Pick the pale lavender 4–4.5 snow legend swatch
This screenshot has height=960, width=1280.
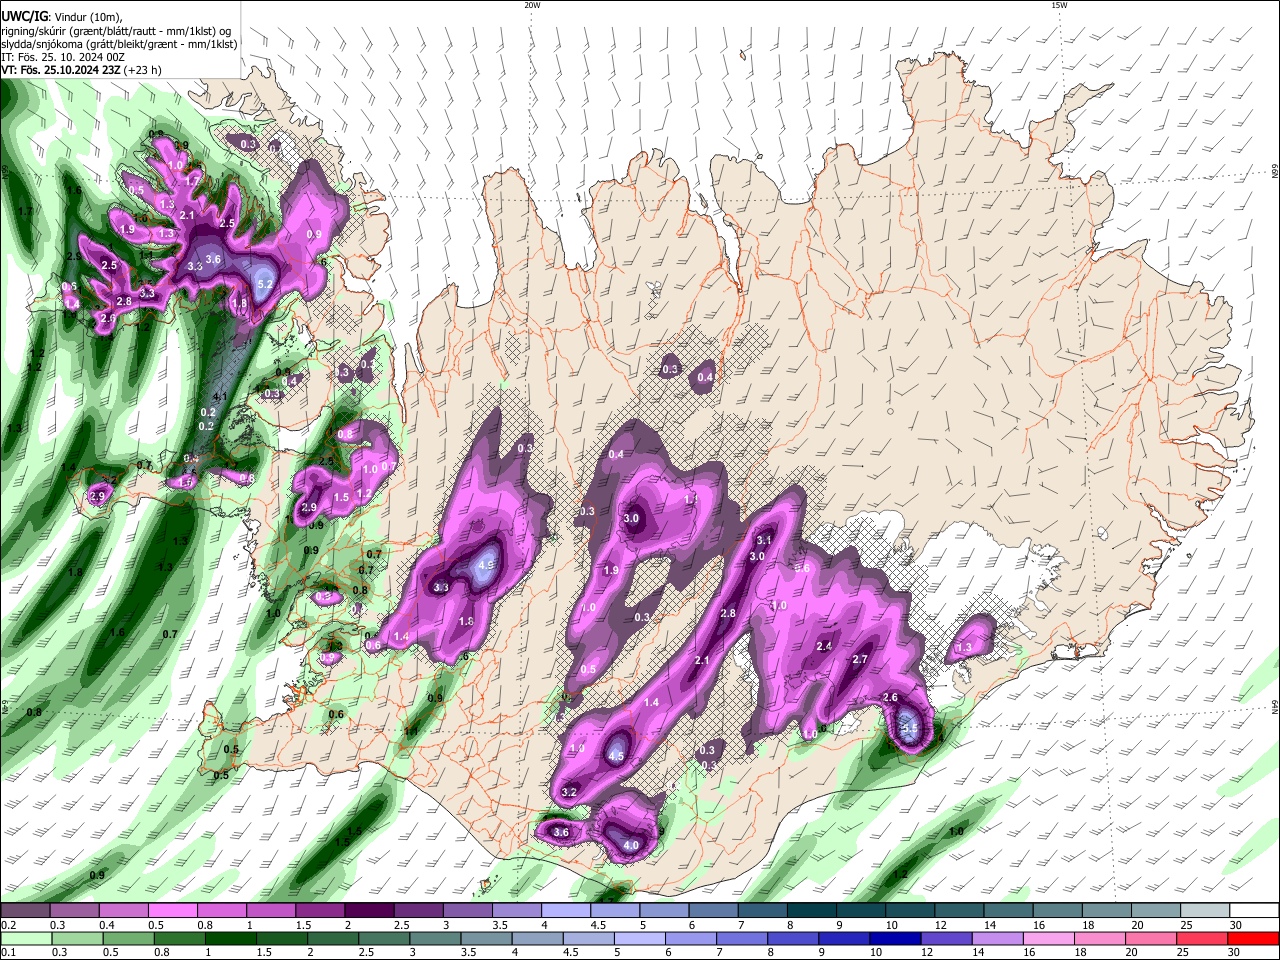point(565,911)
